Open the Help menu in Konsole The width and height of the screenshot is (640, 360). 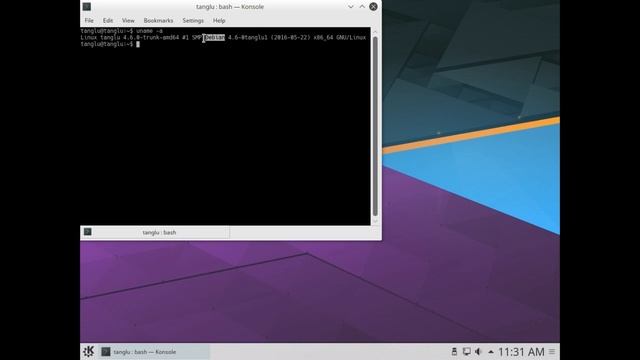point(219,20)
